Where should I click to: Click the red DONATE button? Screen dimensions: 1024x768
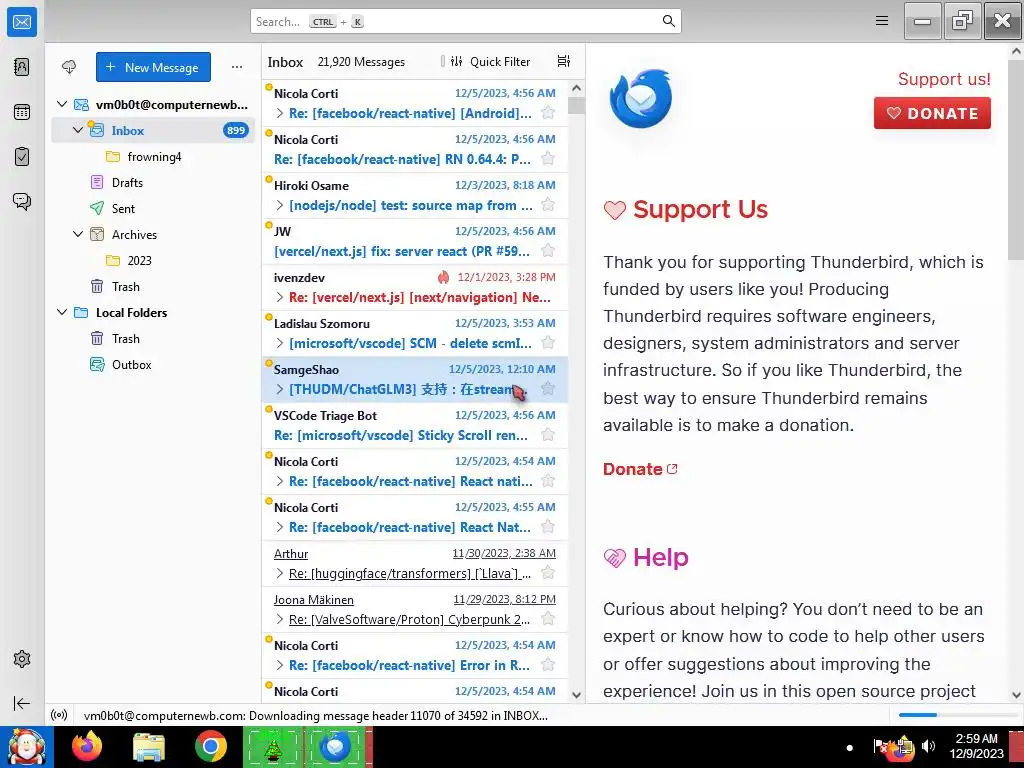pos(932,113)
